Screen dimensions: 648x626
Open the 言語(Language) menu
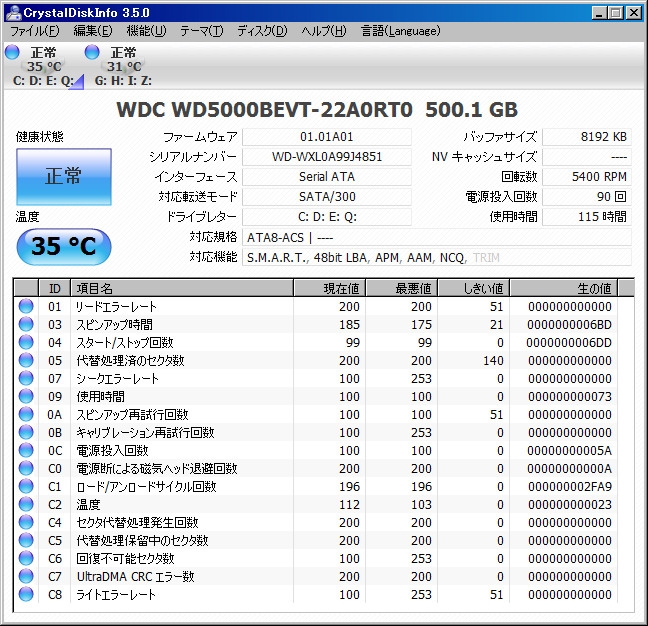pyautogui.click(x=400, y=31)
